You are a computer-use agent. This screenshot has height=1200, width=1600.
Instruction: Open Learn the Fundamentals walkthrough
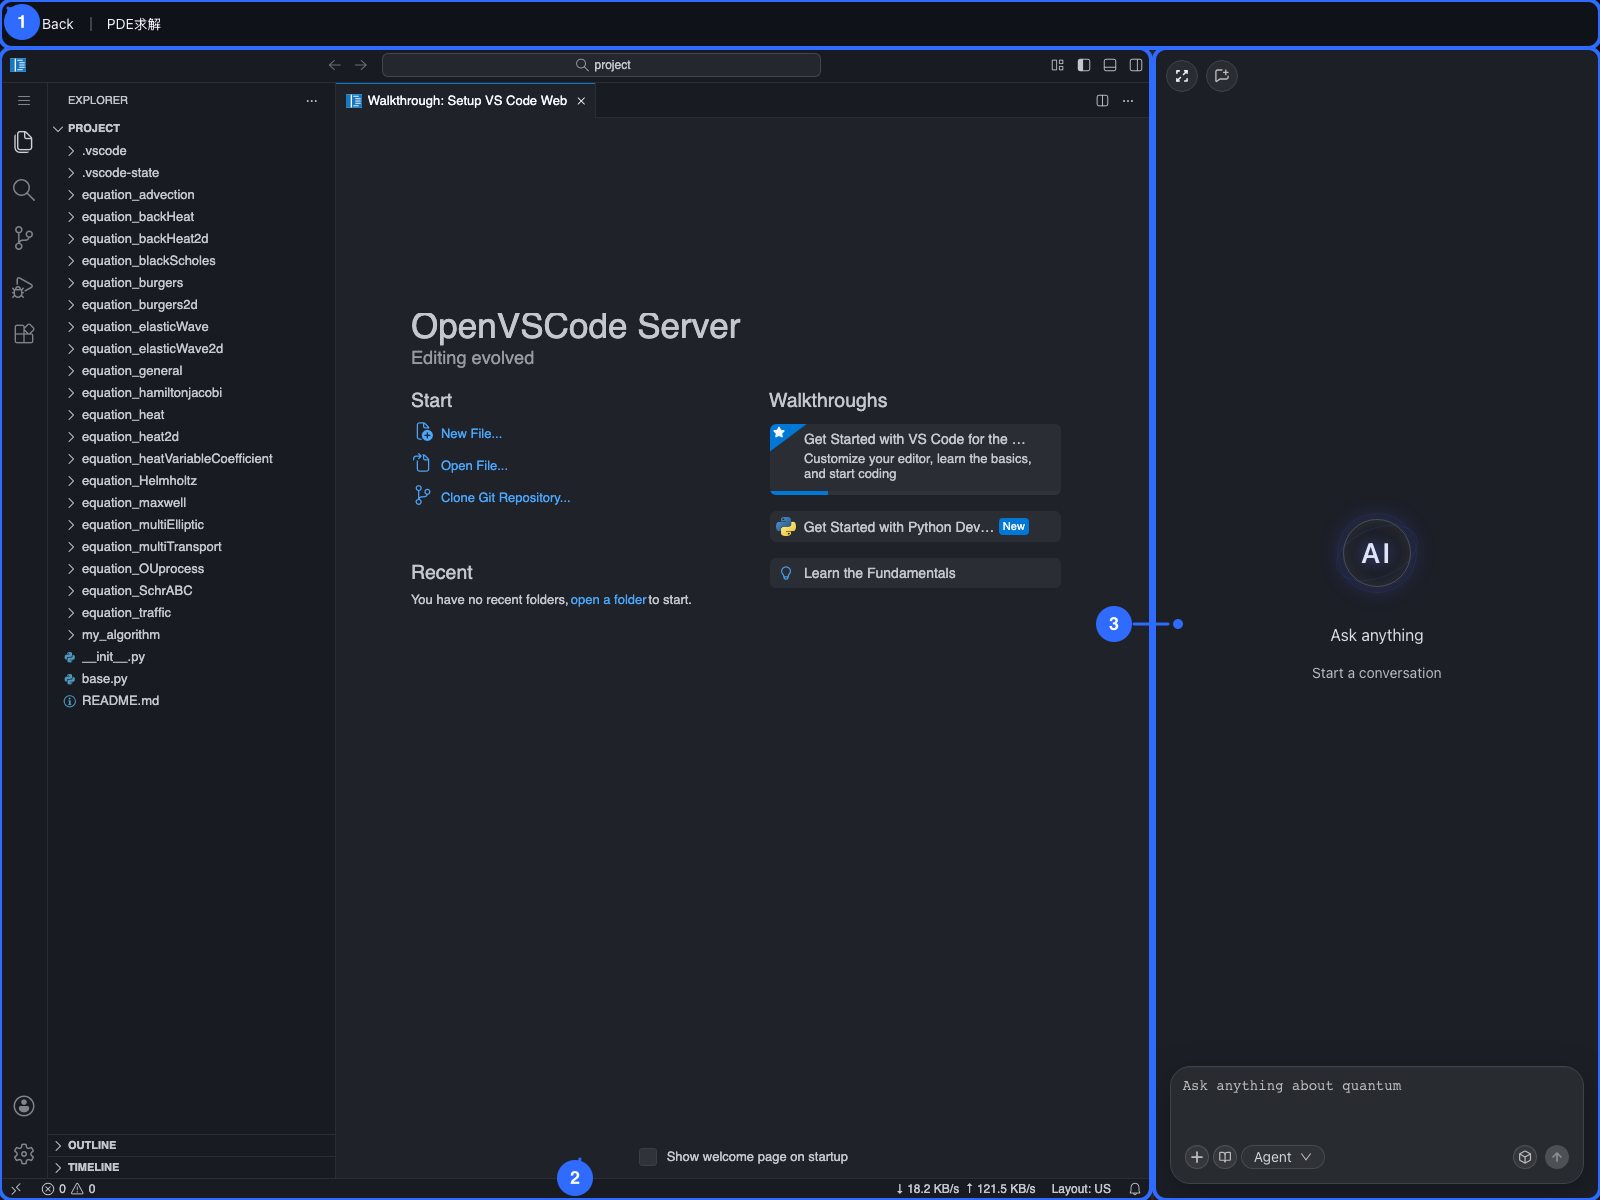(915, 573)
